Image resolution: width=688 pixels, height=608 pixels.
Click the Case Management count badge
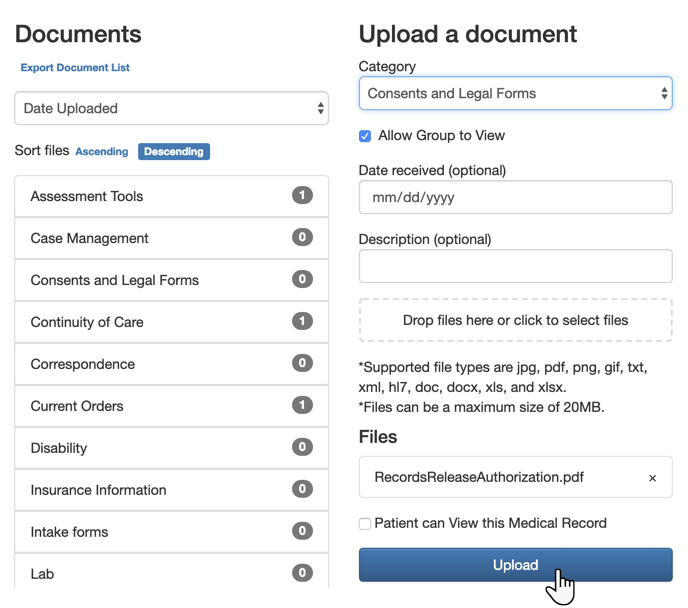(302, 238)
